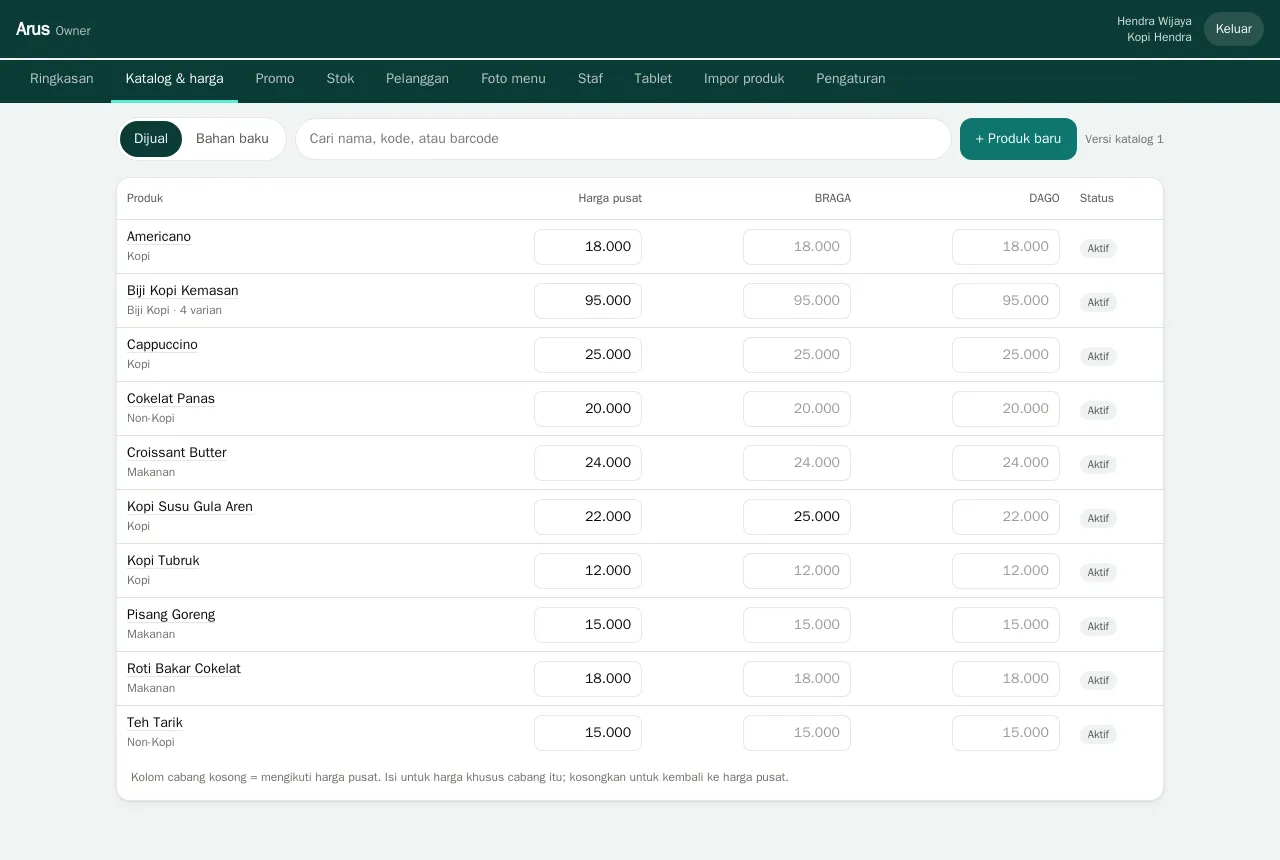This screenshot has height=860, width=1280.
Task: Click the Arus logo
Action: point(33,29)
